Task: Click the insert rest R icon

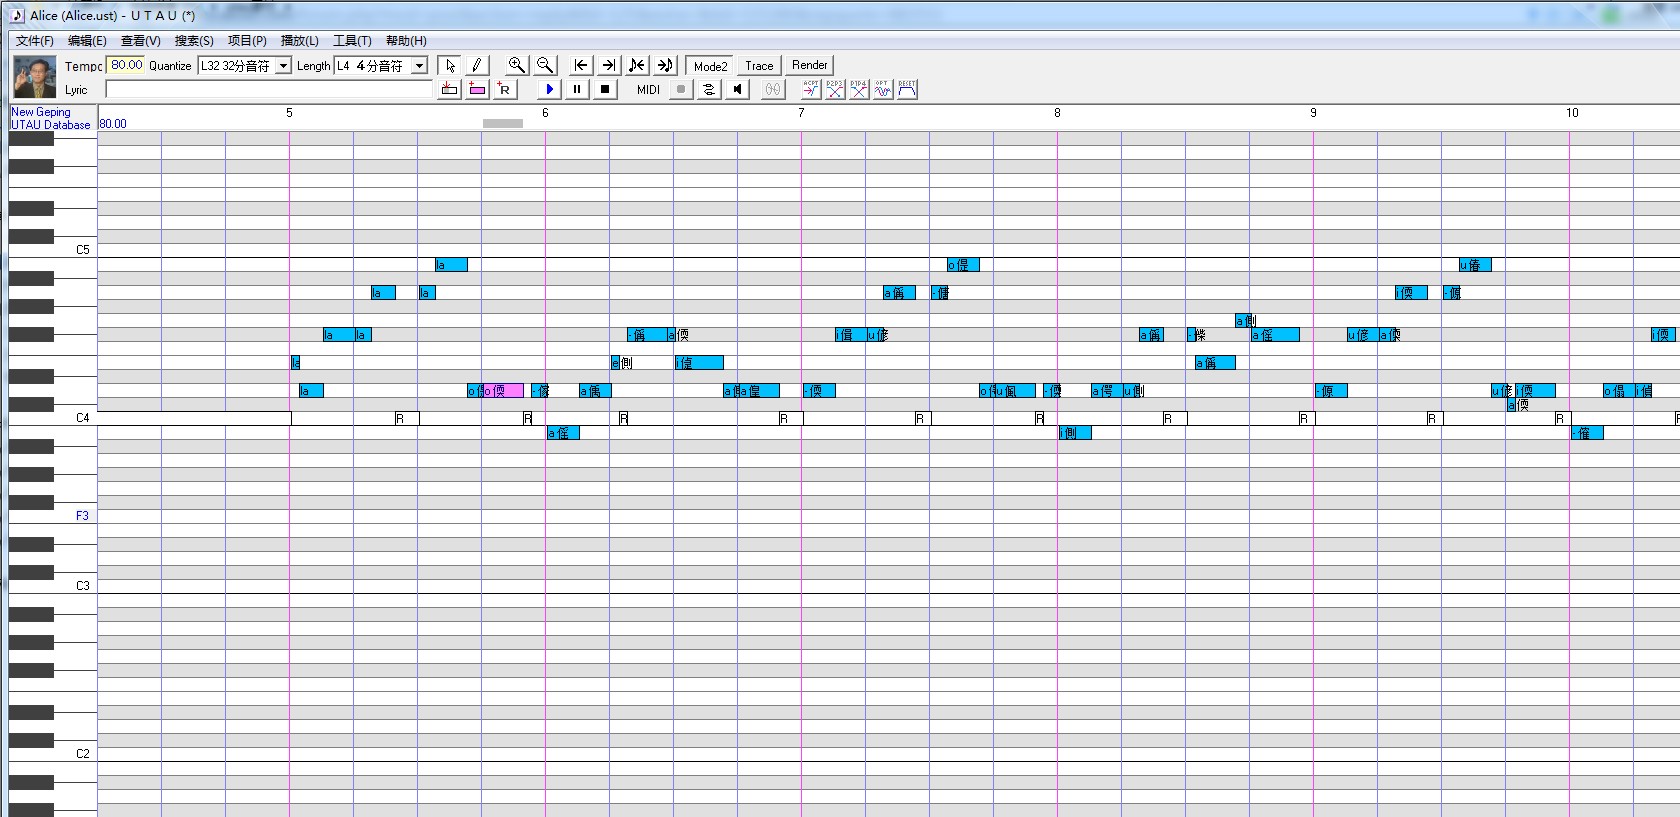Action: tap(504, 89)
